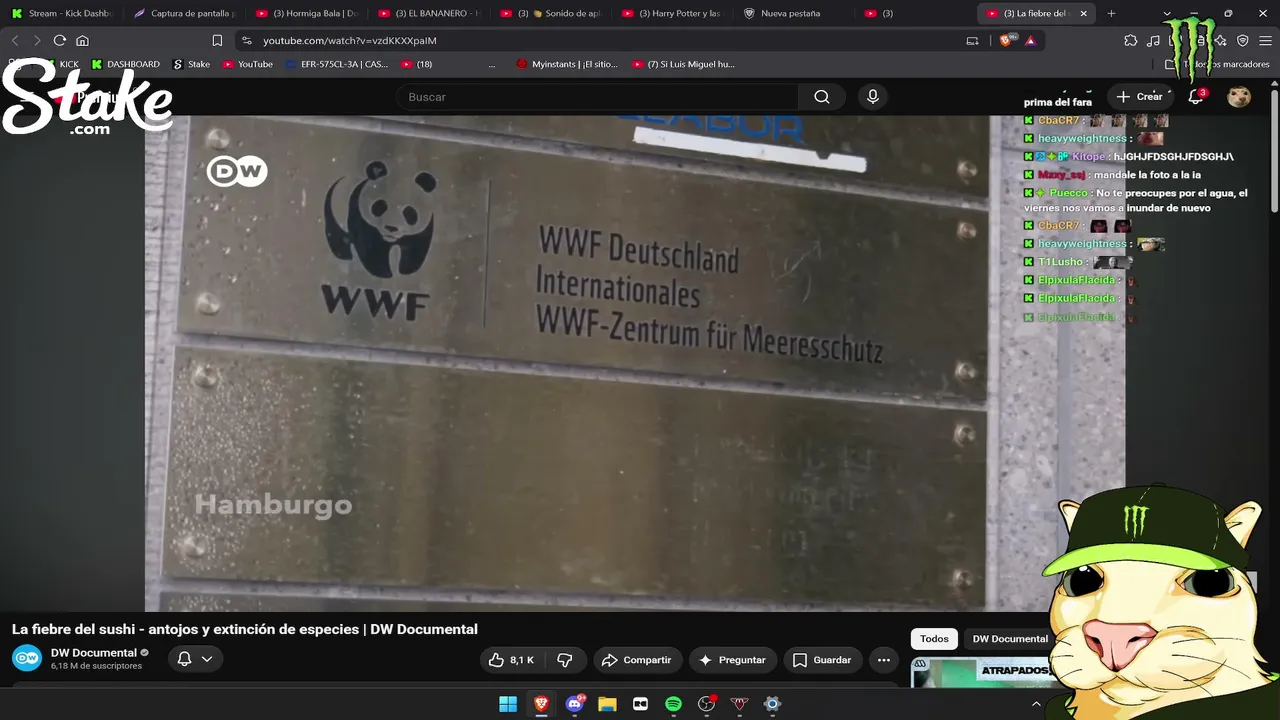Image resolution: width=1280 pixels, height=720 pixels.
Task: Click the Compartir share button
Action: [x=637, y=660]
